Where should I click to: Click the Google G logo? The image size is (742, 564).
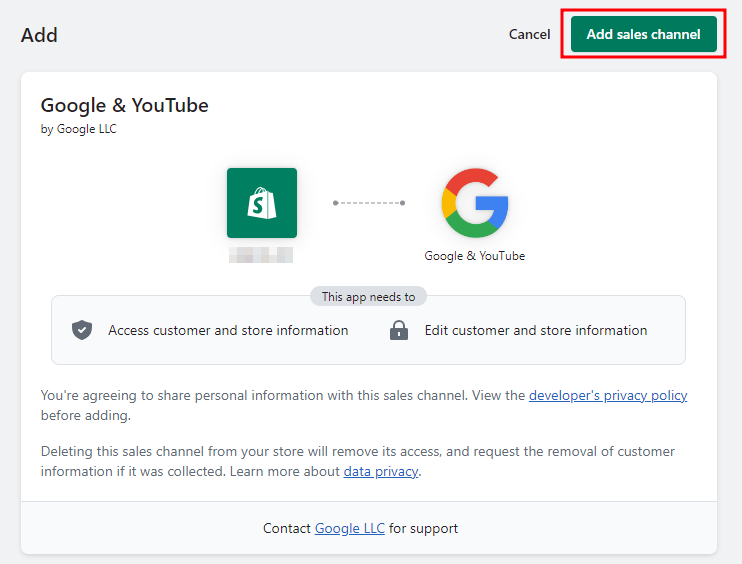click(x=475, y=203)
